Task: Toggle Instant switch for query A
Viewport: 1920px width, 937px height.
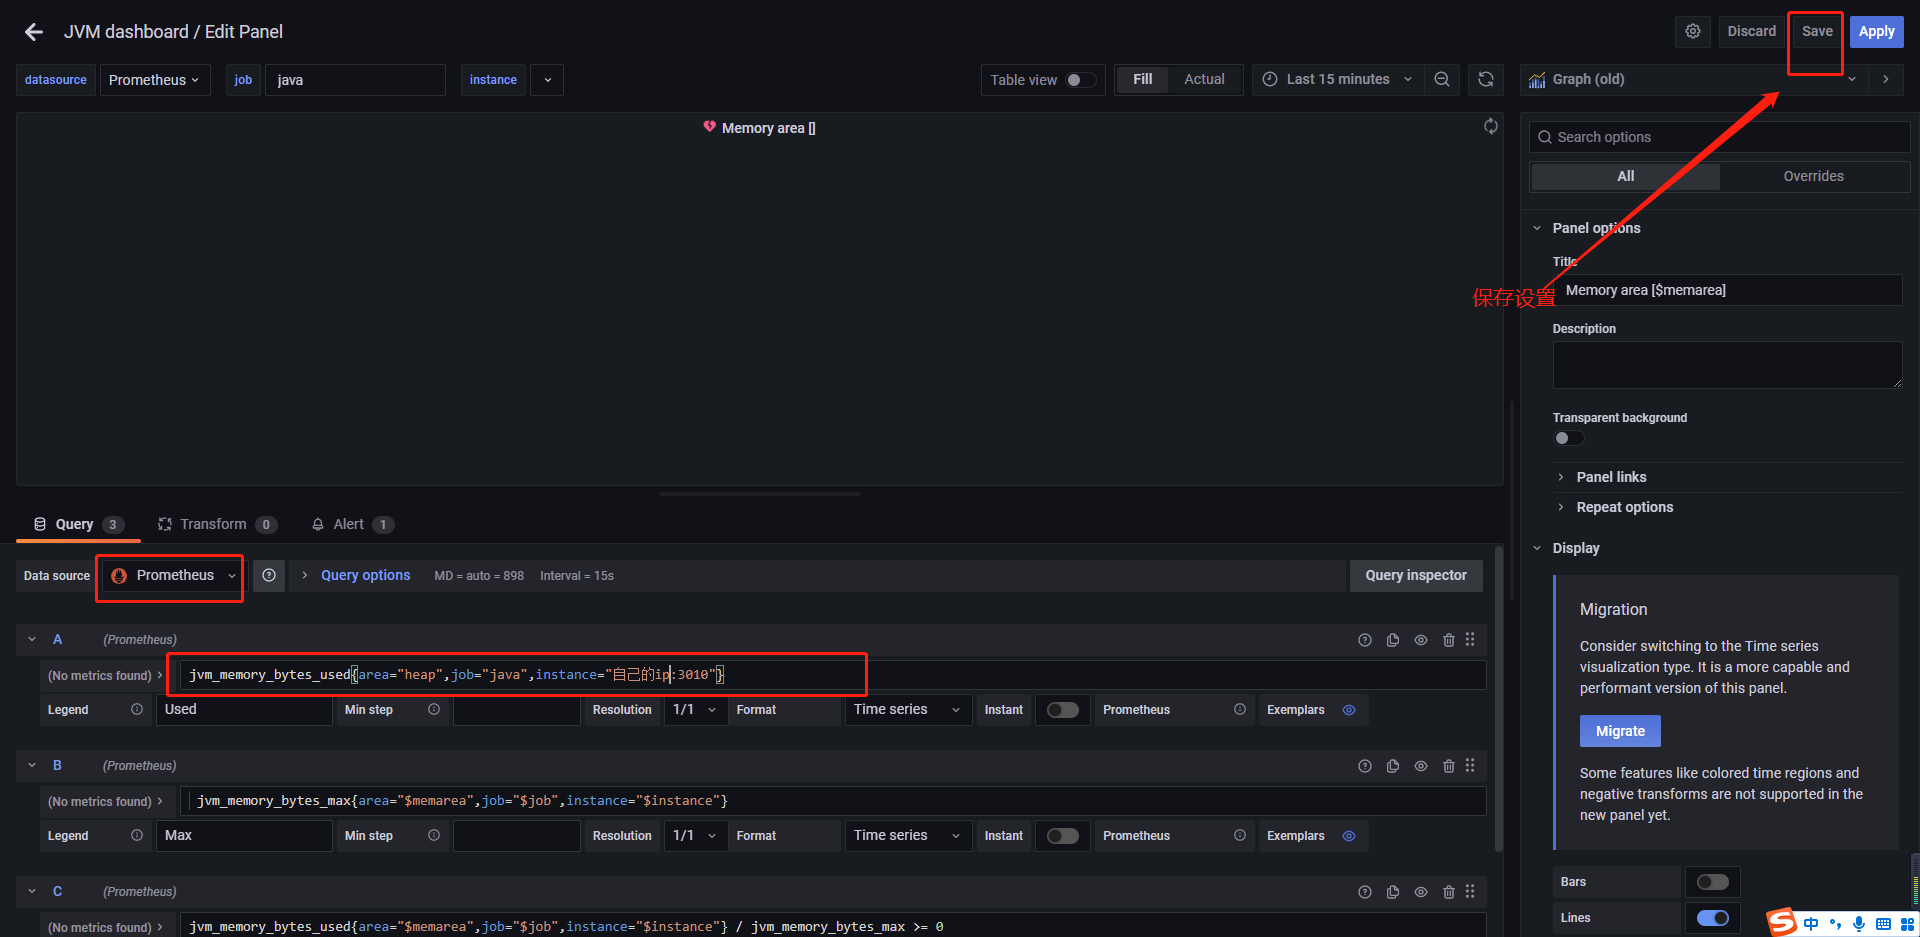Action: [x=1062, y=710]
